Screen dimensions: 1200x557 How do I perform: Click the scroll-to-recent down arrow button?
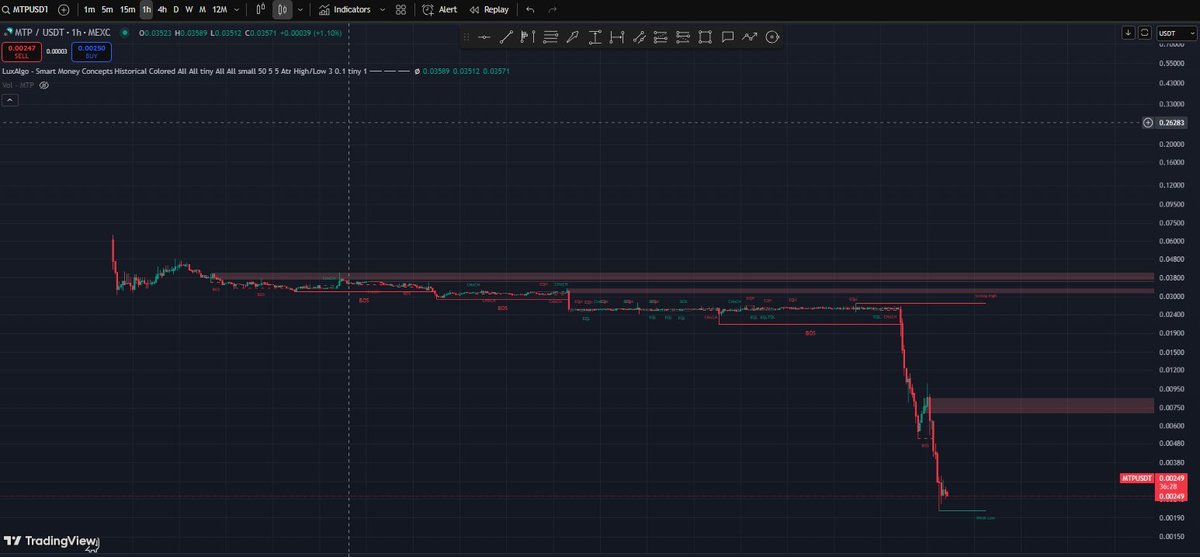(1129, 32)
